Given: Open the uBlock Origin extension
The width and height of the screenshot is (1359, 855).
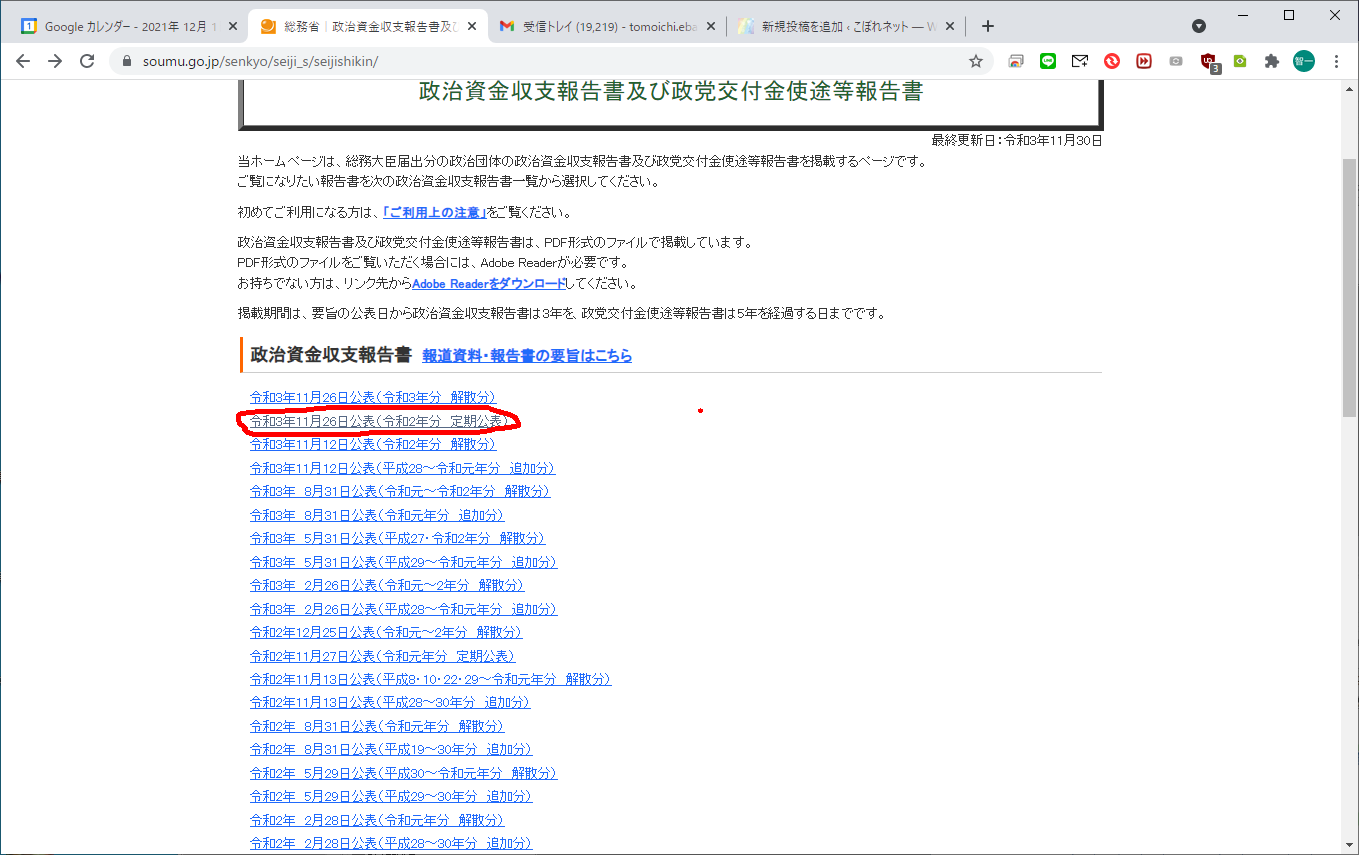Looking at the screenshot, I should click(1209, 61).
